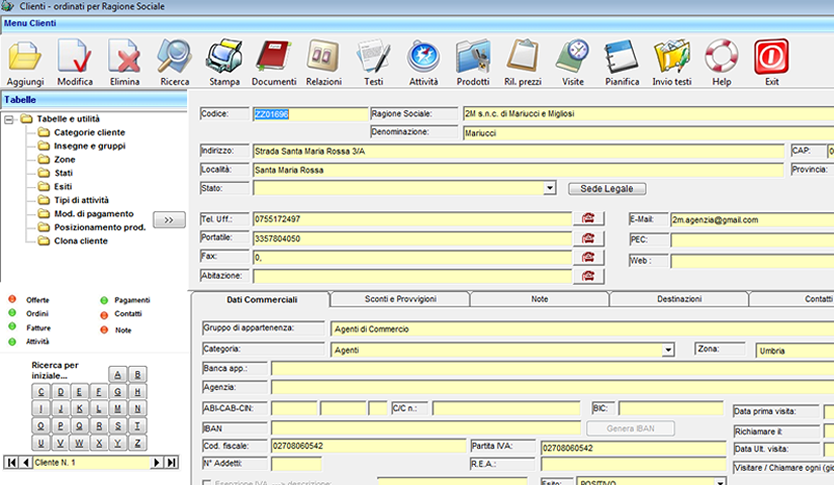Open the Documenti book icon
The height and width of the screenshot is (485, 834).
click(x=273, y=56)
